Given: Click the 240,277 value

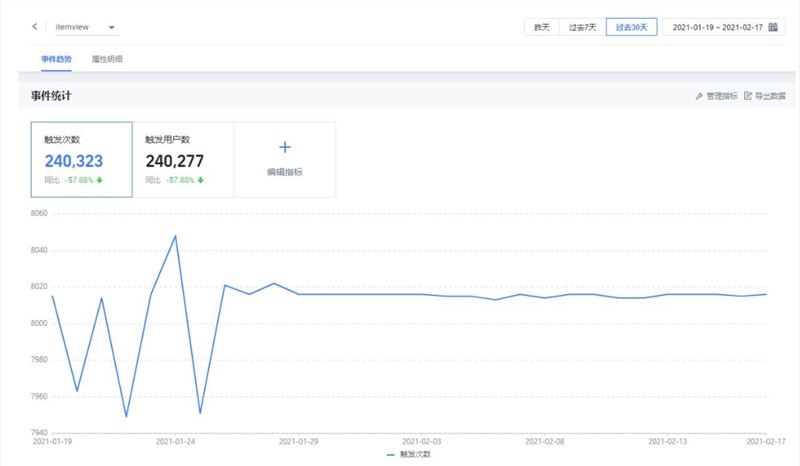Looking at the screenshot, I should [174, 161].
